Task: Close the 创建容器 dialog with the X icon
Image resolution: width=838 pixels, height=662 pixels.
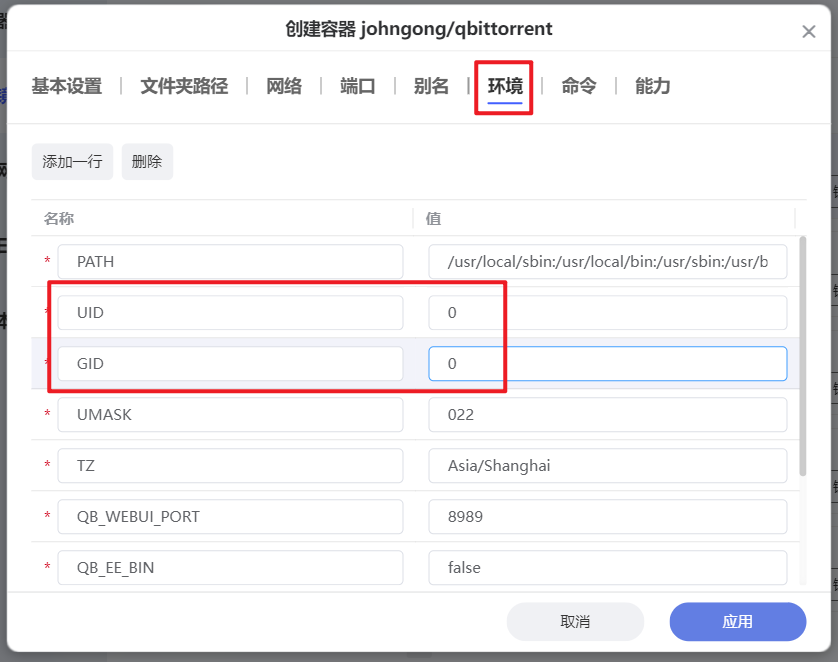Action: pyautogui.click(x=809, y=32)
